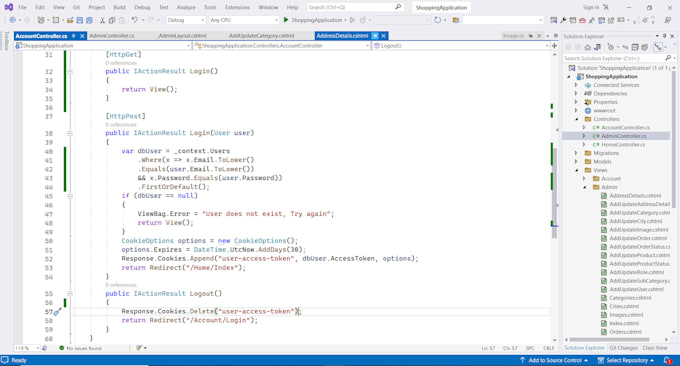
Task: Click the screwdriver quick actions icon on line 57
Action: [x=57, y=311]
